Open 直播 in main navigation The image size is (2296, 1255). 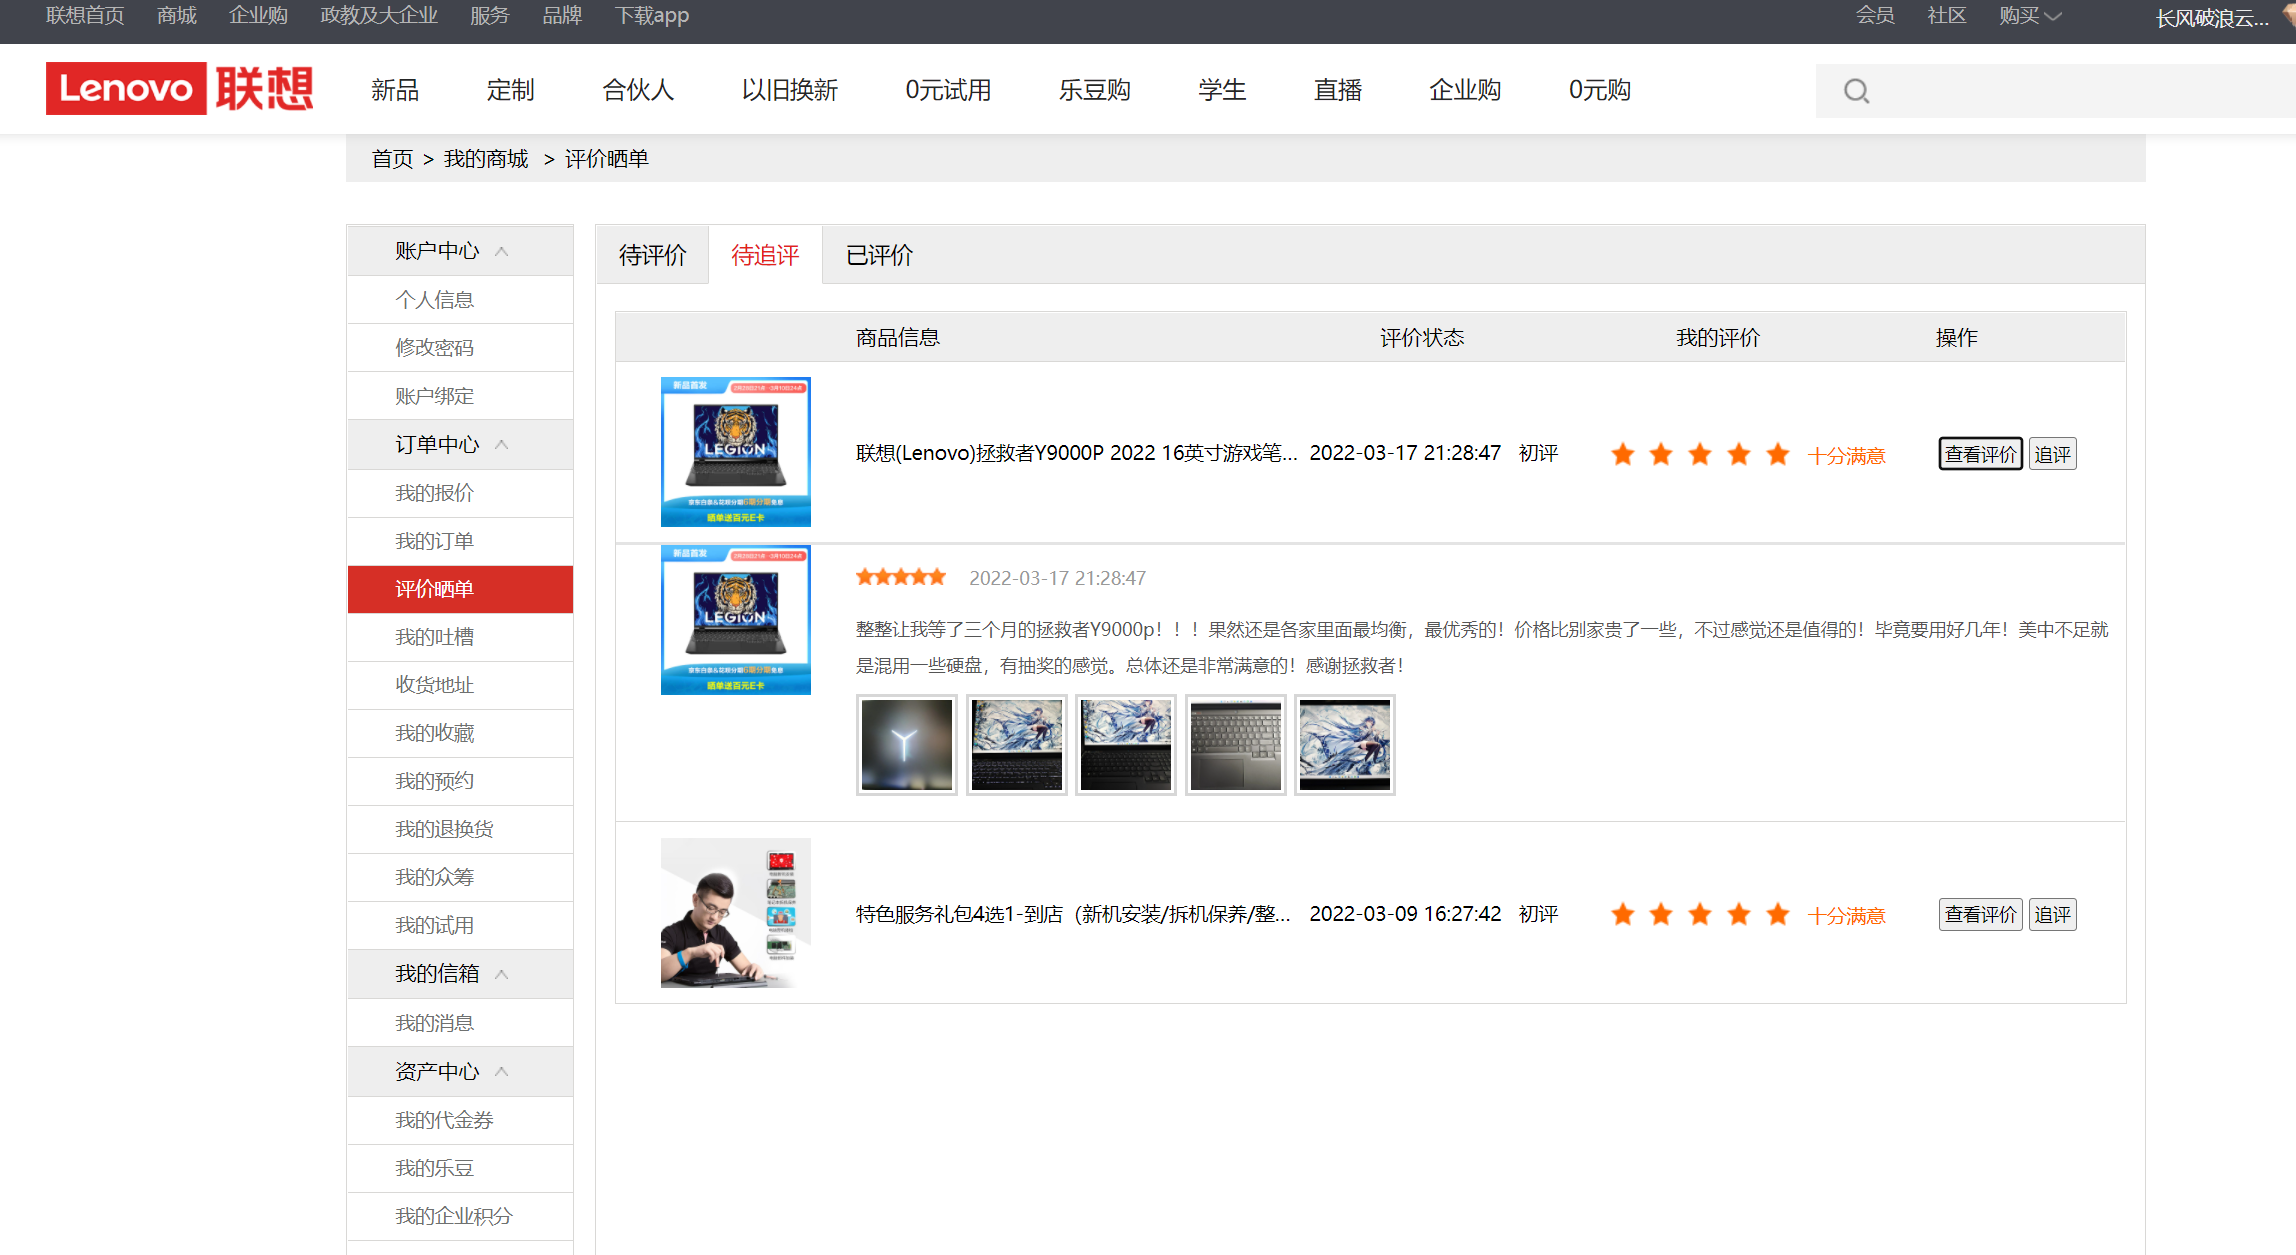[1338, 90]
